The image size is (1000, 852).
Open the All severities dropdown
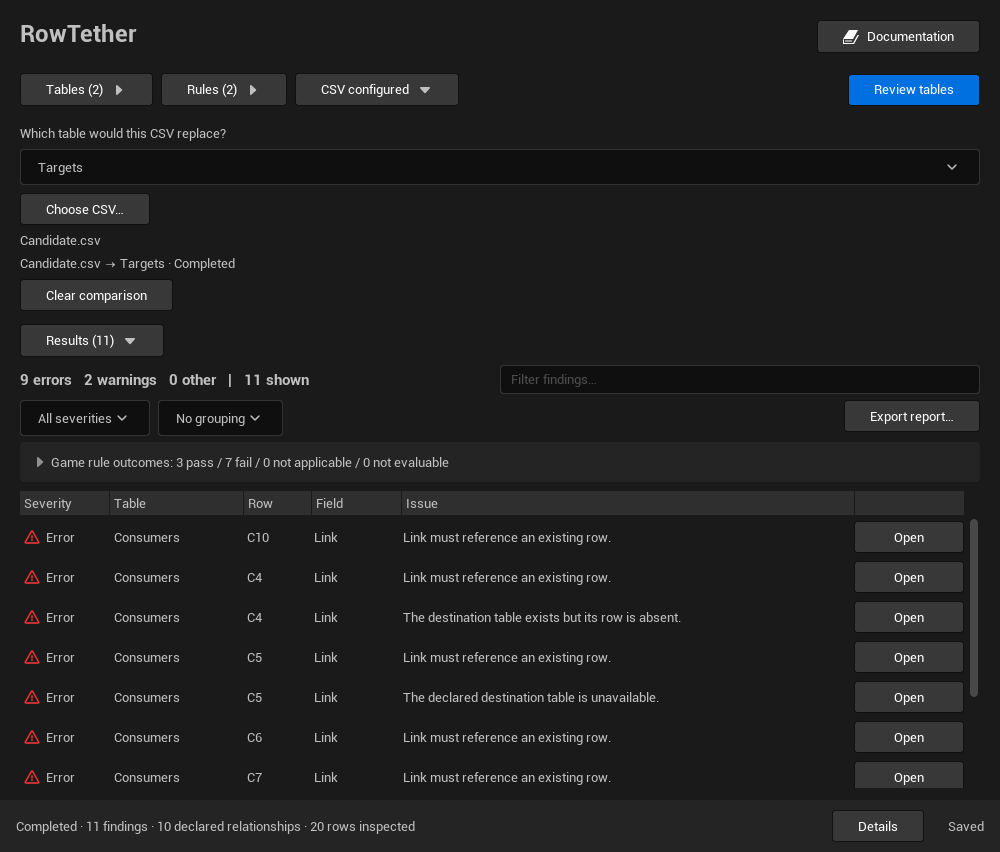click(85, 418)
